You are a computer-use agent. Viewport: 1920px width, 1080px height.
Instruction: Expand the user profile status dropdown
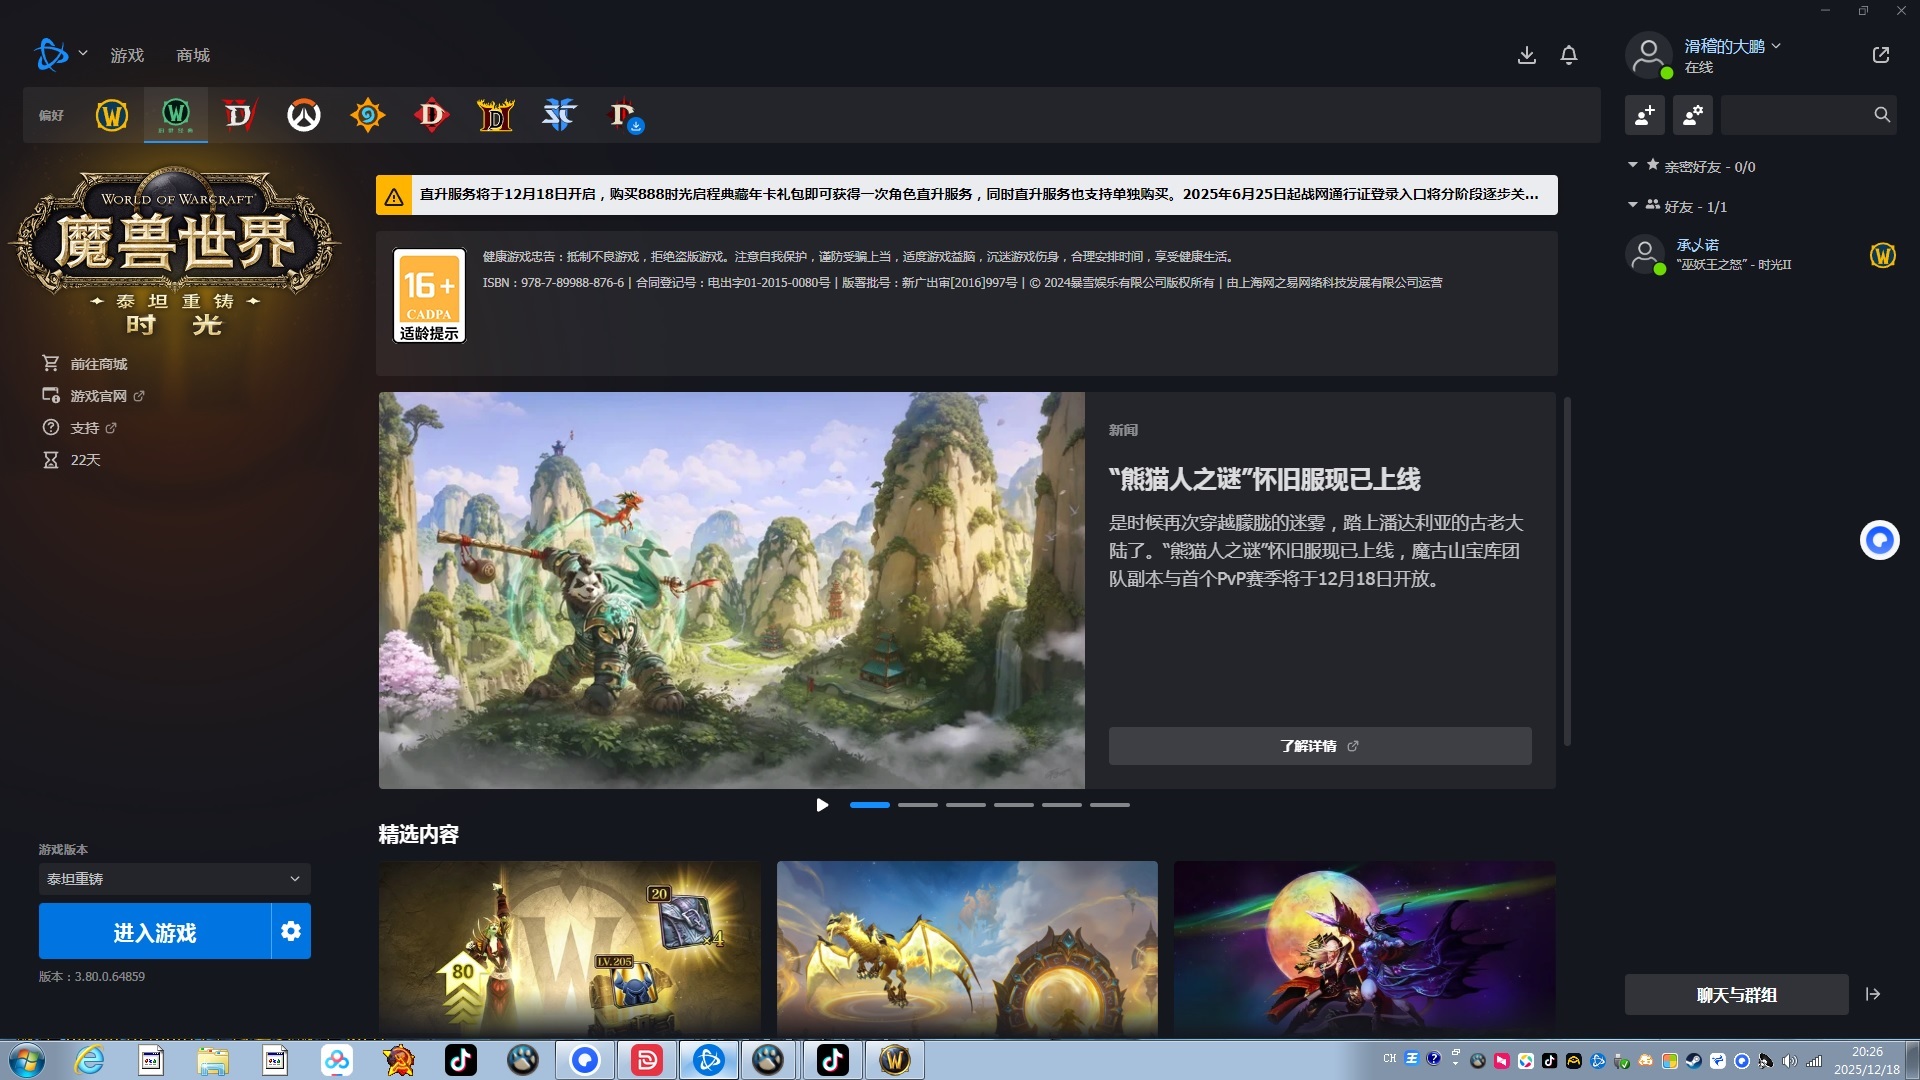(x=1776, y=46)
